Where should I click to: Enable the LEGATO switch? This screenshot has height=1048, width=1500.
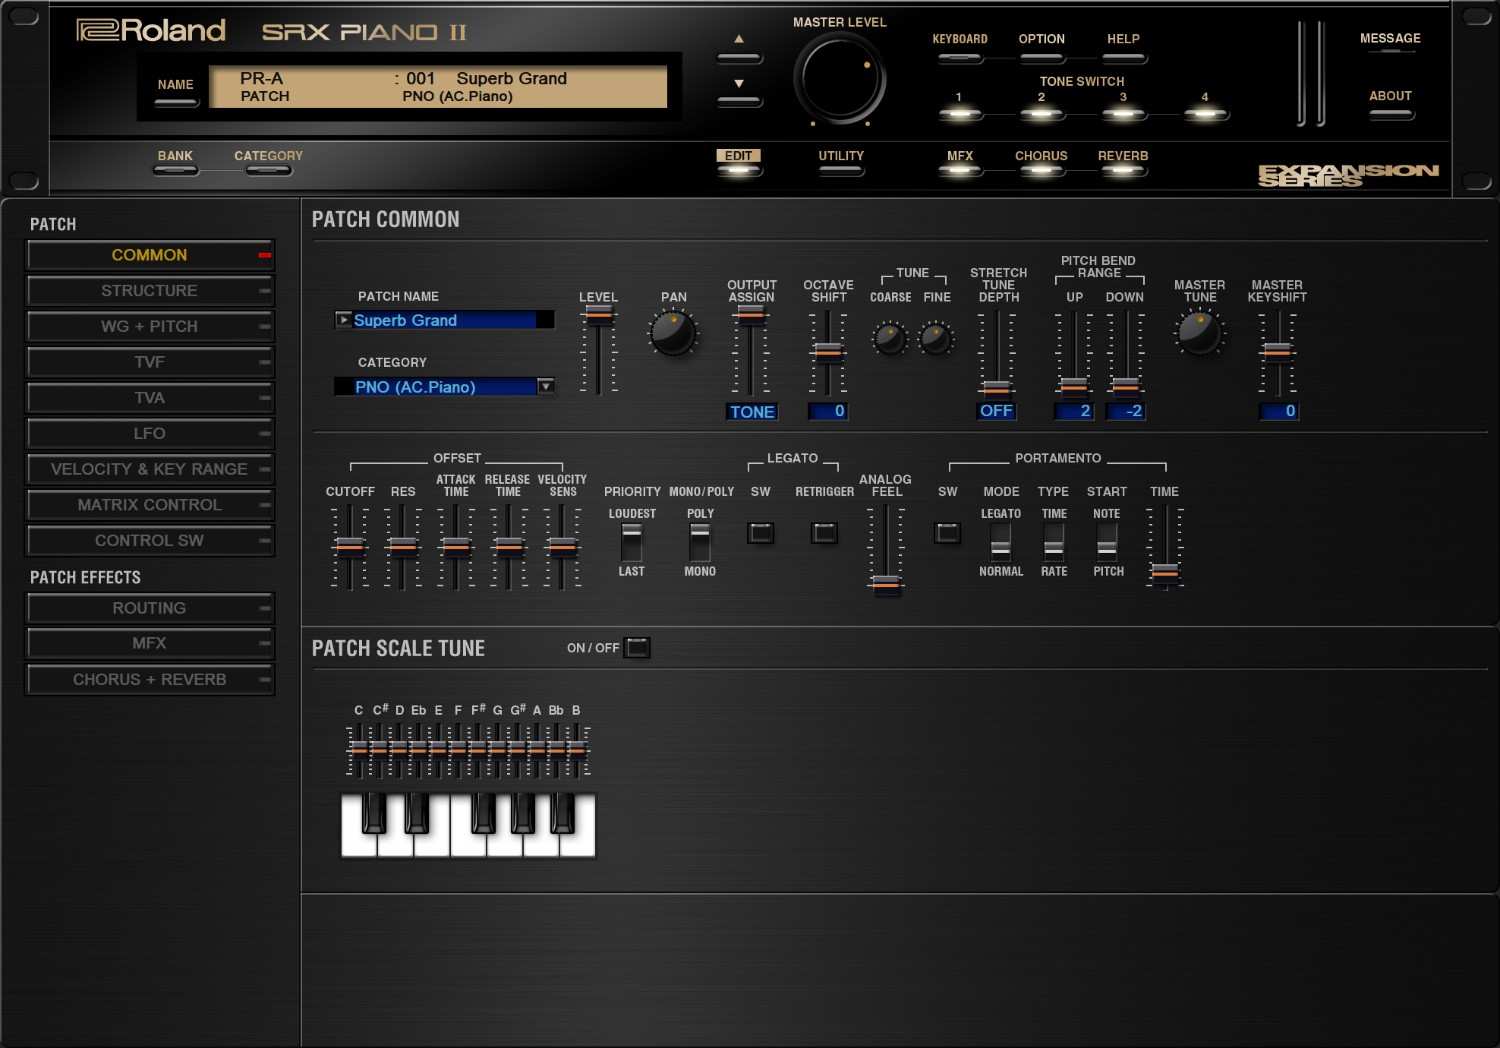tap(761, 533)
